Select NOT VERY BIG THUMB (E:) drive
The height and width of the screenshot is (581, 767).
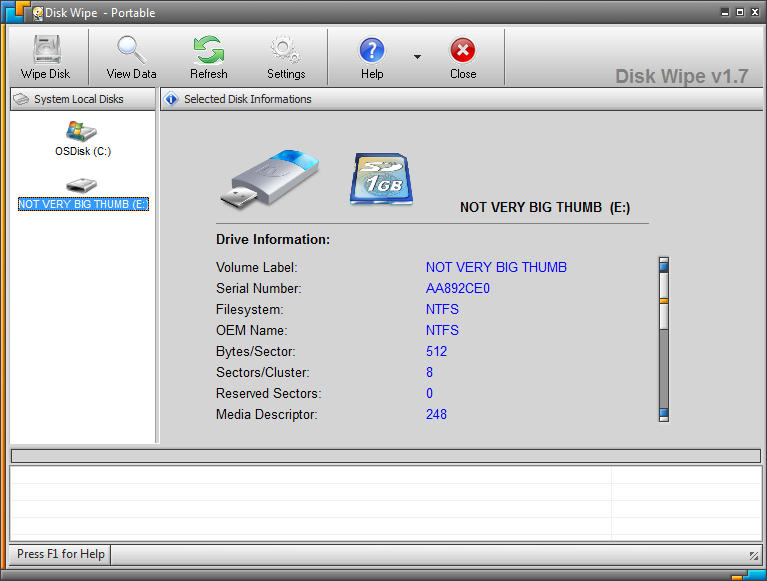click(83, 195)
